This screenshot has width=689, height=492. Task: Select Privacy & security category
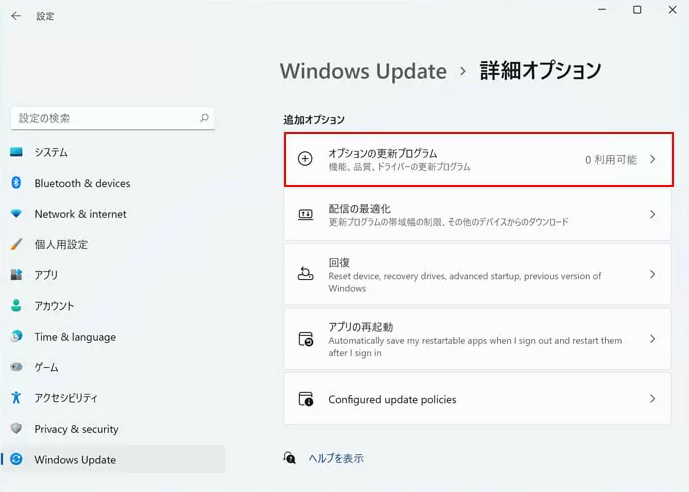pos(112,428)
